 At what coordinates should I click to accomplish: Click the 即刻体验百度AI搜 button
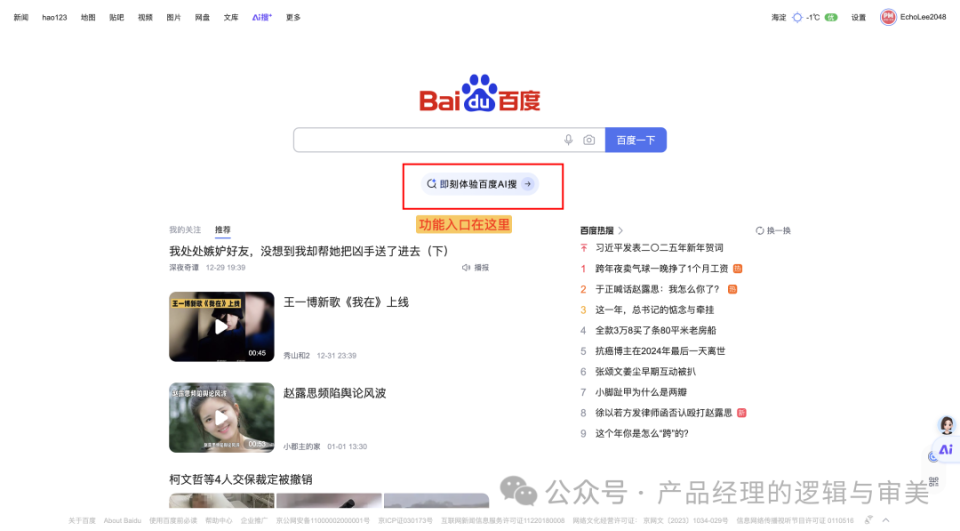pos(479,184)
